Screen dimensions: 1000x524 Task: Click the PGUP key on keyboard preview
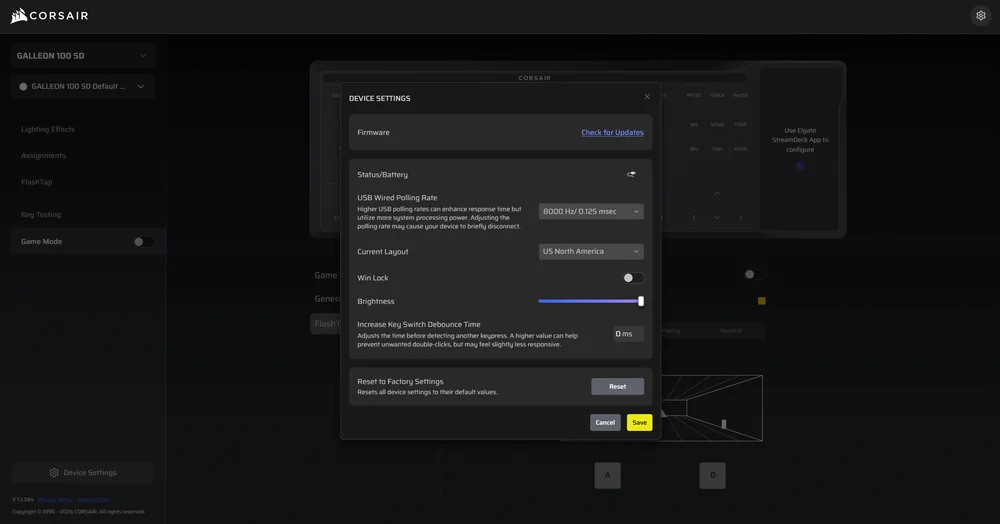(740, 125)
